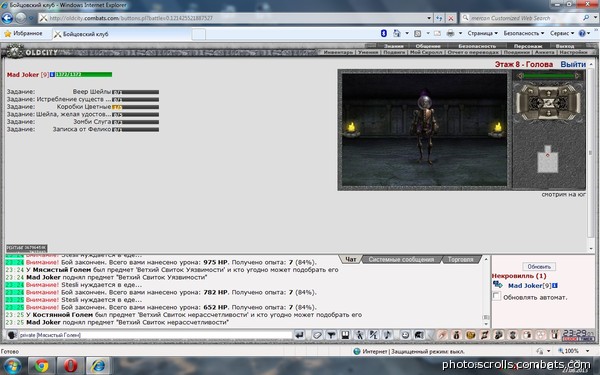The image size is (600, 375).
Task: Open 'Мой Скролл' in the game submenu
Action: (x=426, y=52)
